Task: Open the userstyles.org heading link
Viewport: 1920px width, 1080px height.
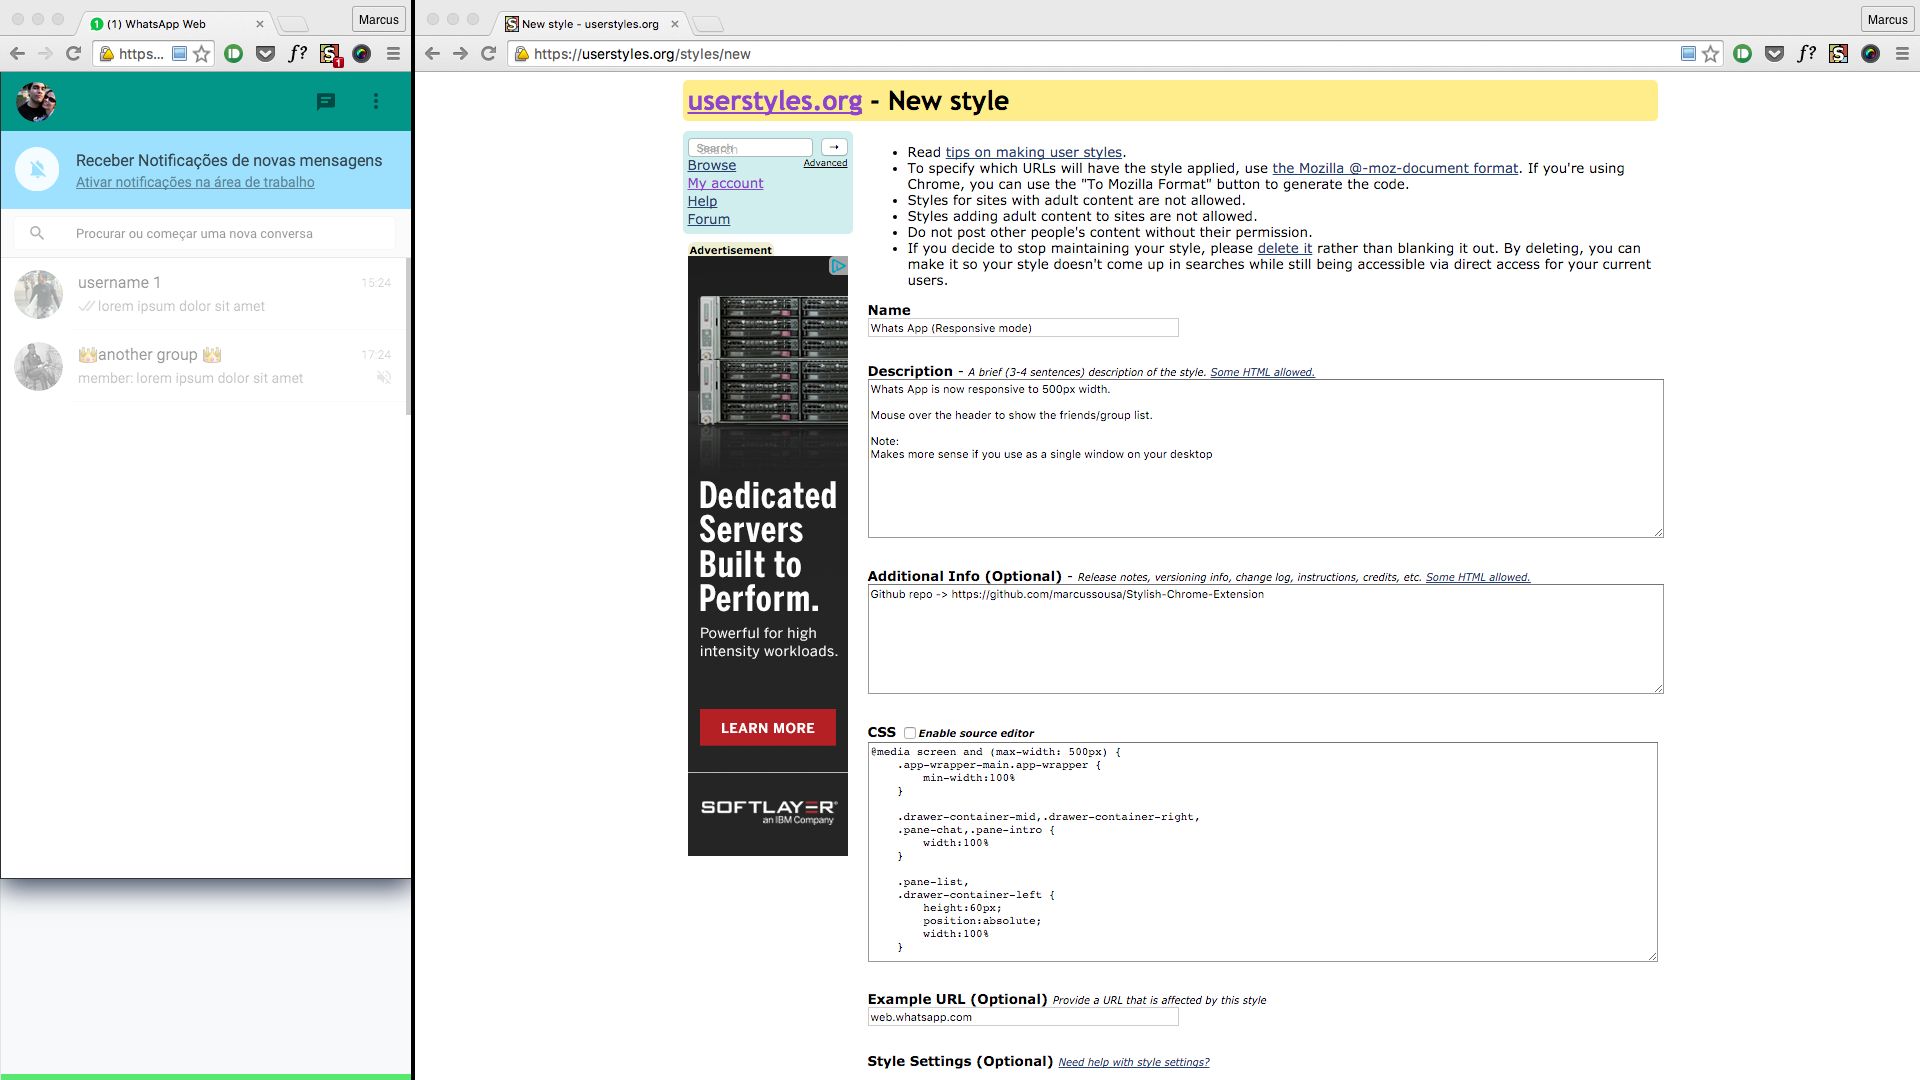Action: pyautogui.click(x=775, y=101)
